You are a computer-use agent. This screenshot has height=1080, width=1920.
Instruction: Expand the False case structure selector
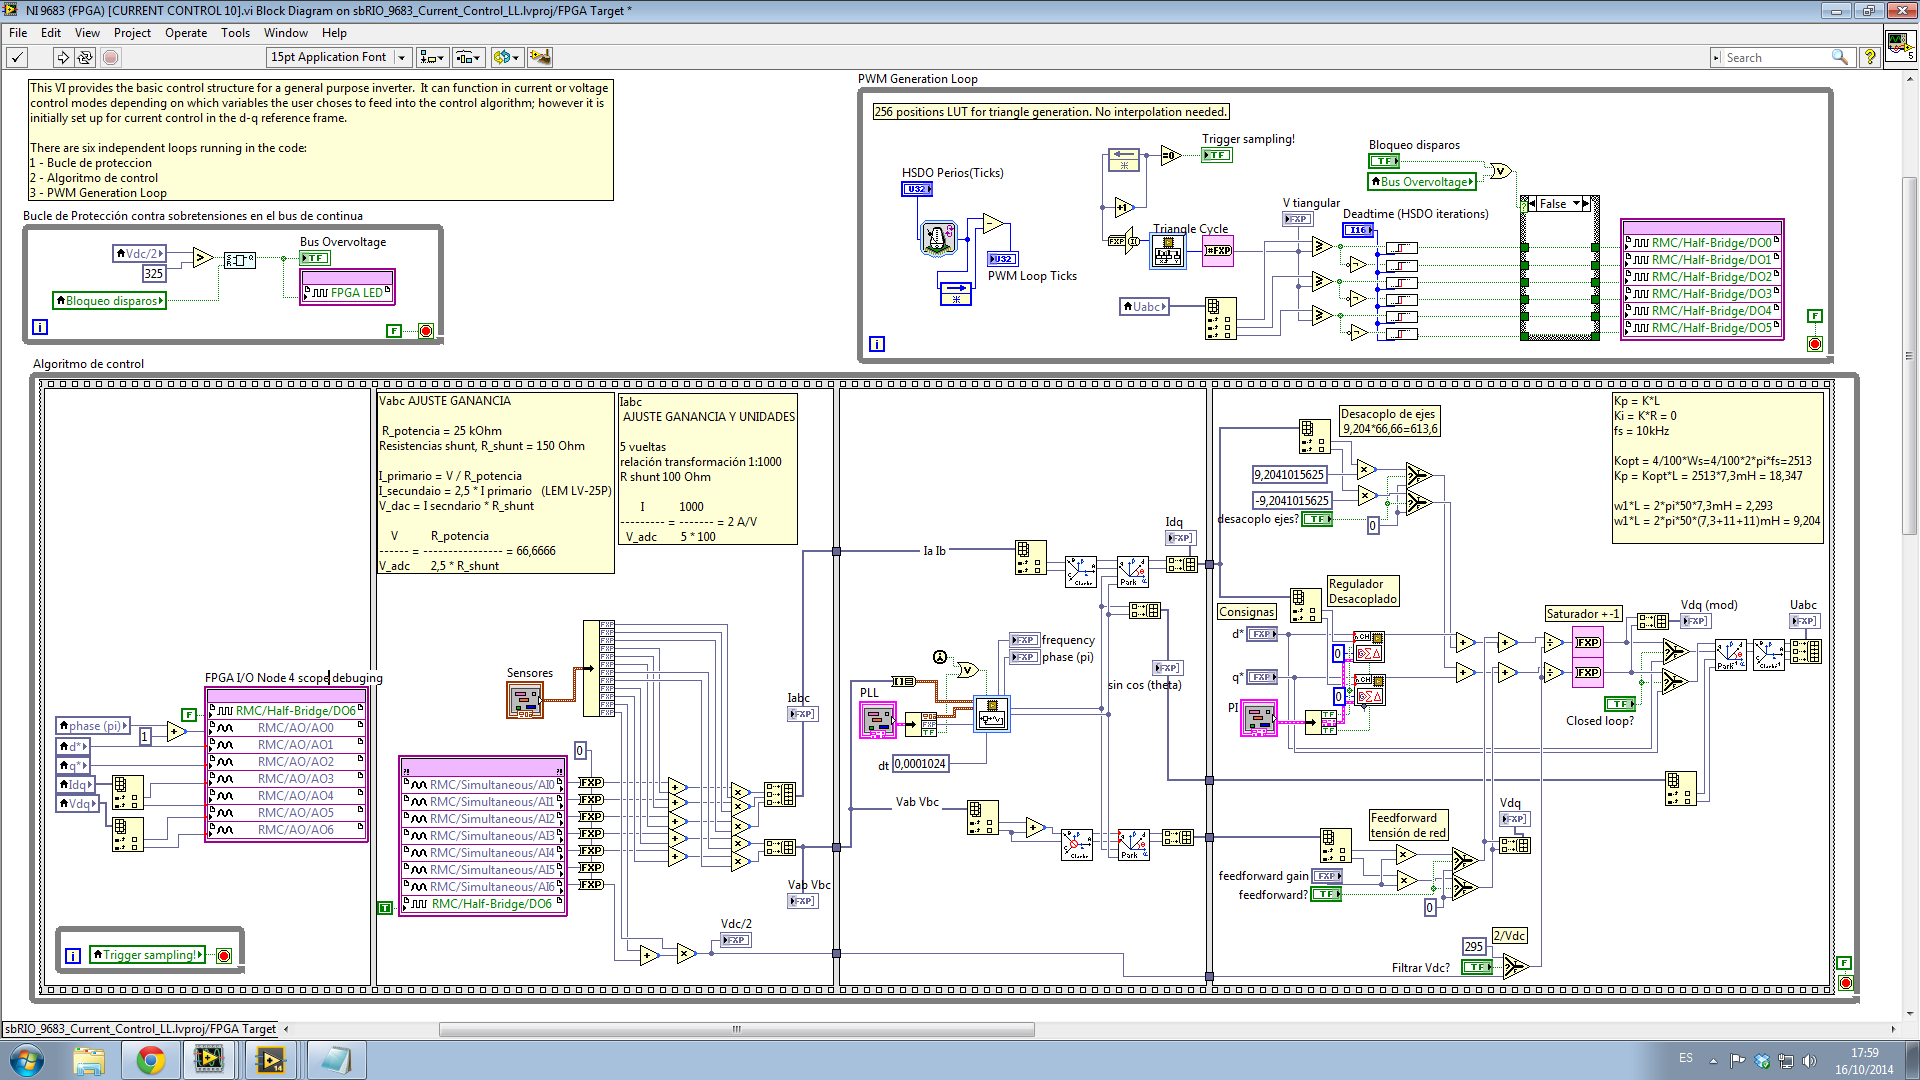point(1577,204)
